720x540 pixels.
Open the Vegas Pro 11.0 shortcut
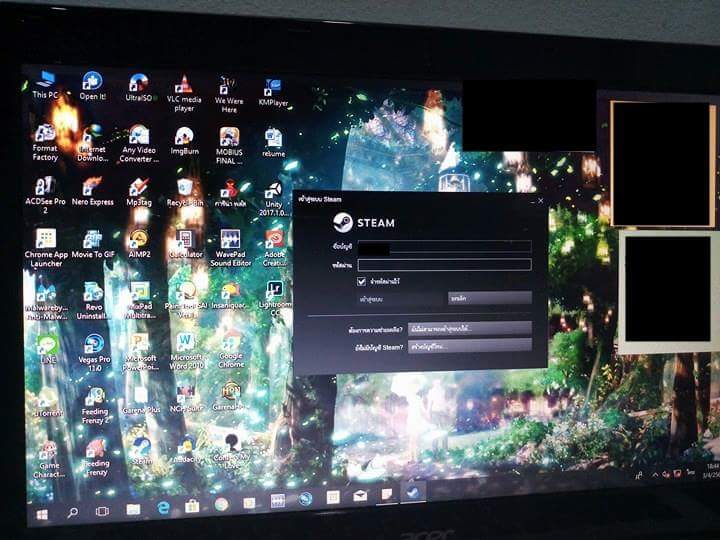tap(94, 353)
